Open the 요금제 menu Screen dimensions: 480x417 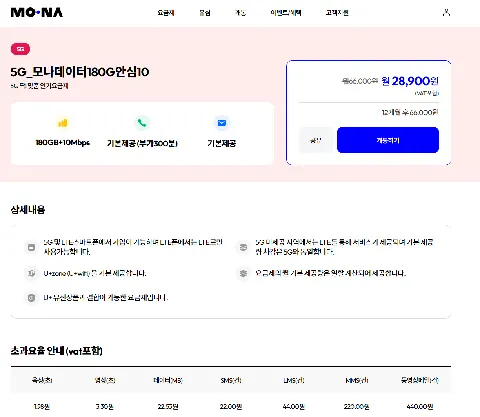166,13
